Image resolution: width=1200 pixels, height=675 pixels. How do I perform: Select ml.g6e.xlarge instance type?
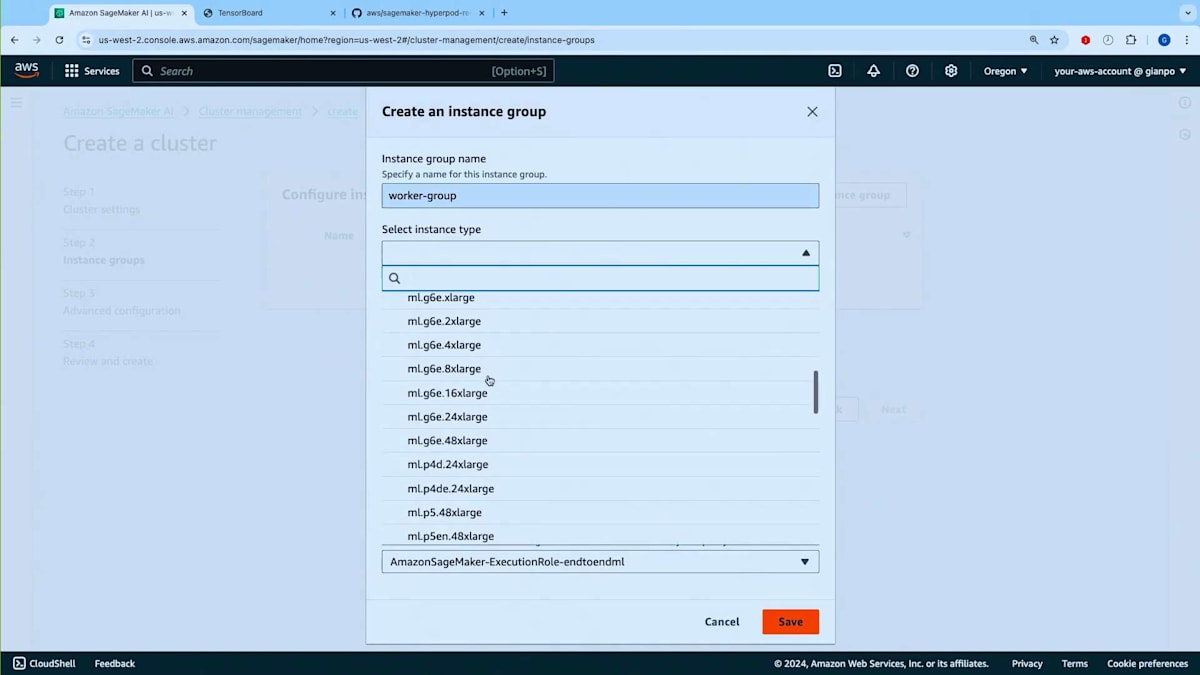[600, 298]
